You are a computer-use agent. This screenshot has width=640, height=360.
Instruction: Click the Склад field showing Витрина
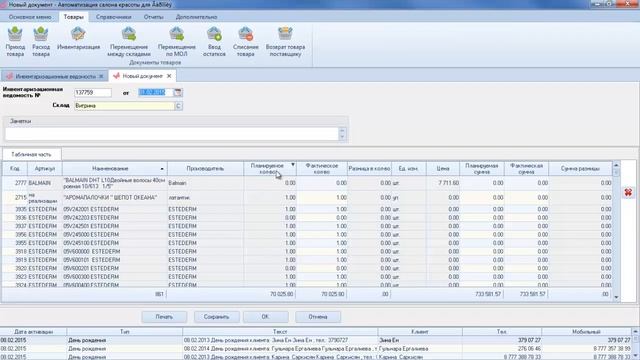coord(124,106)
